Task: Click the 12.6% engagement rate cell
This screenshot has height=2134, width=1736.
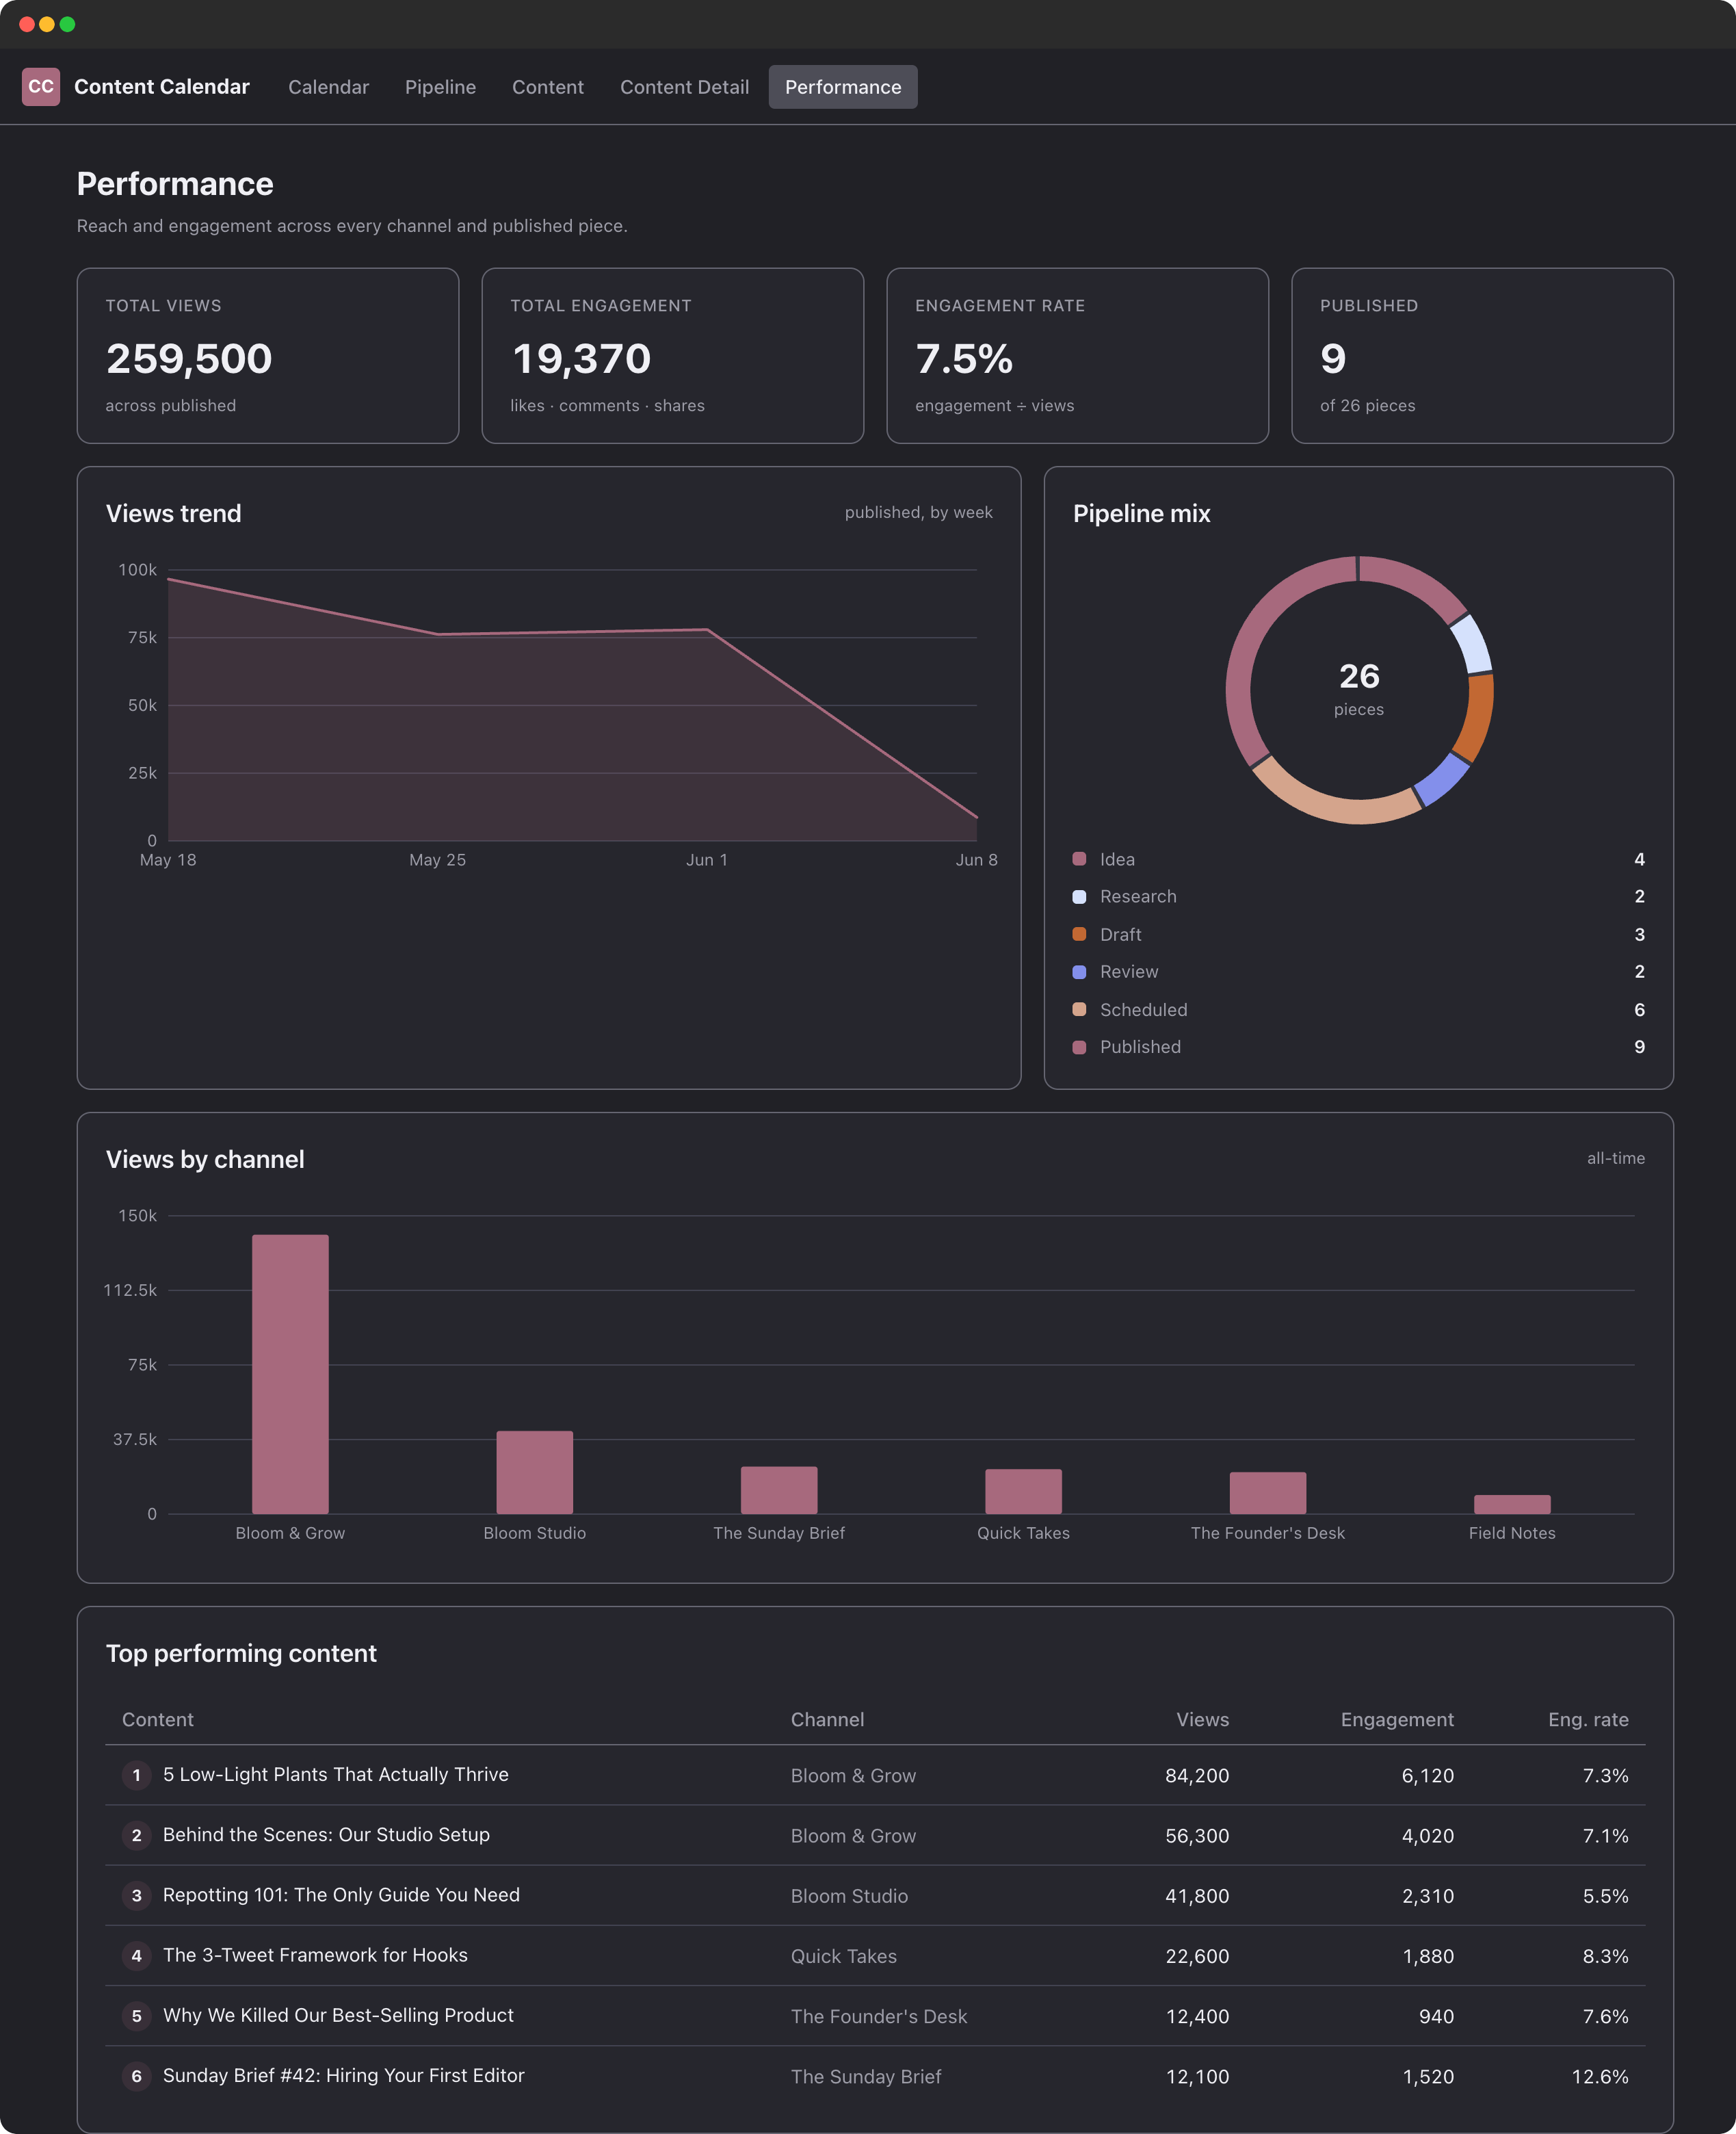Action: [1600, 2076]
